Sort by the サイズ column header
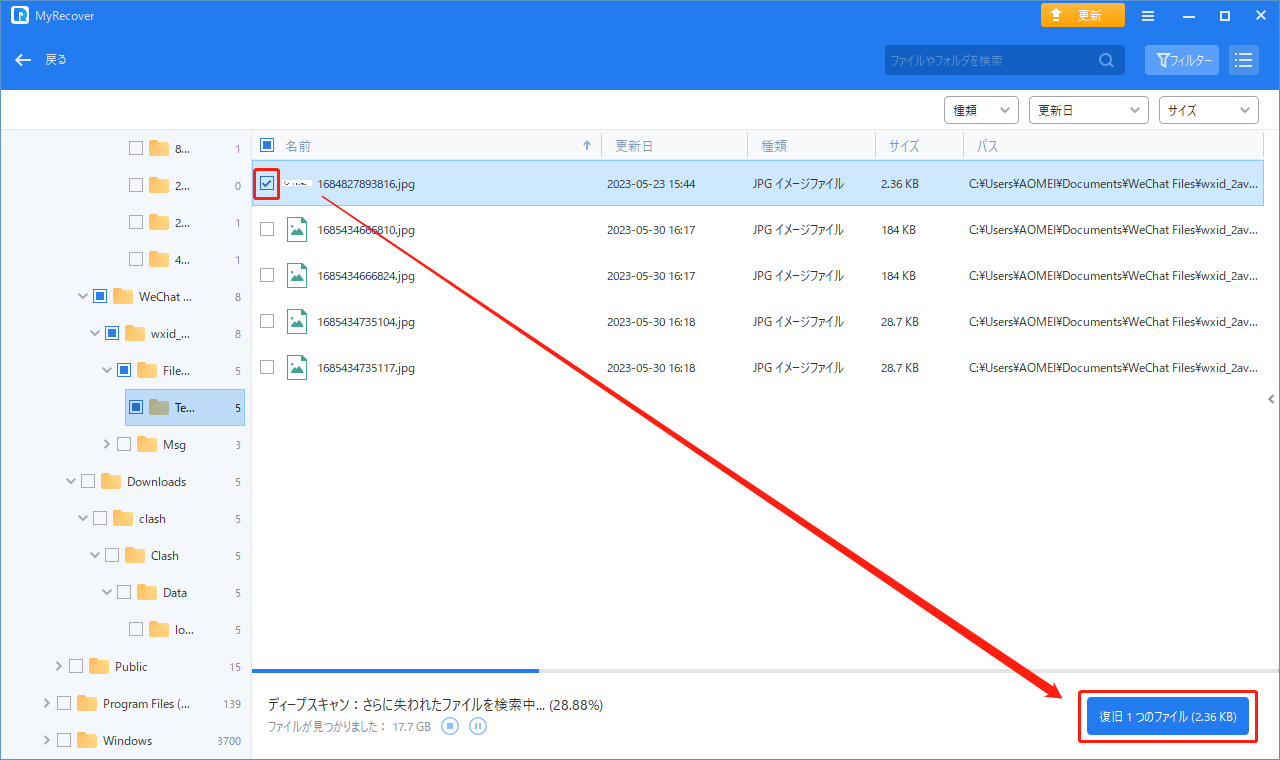This screenshot has width=1280, height=760. click(904, 146)
